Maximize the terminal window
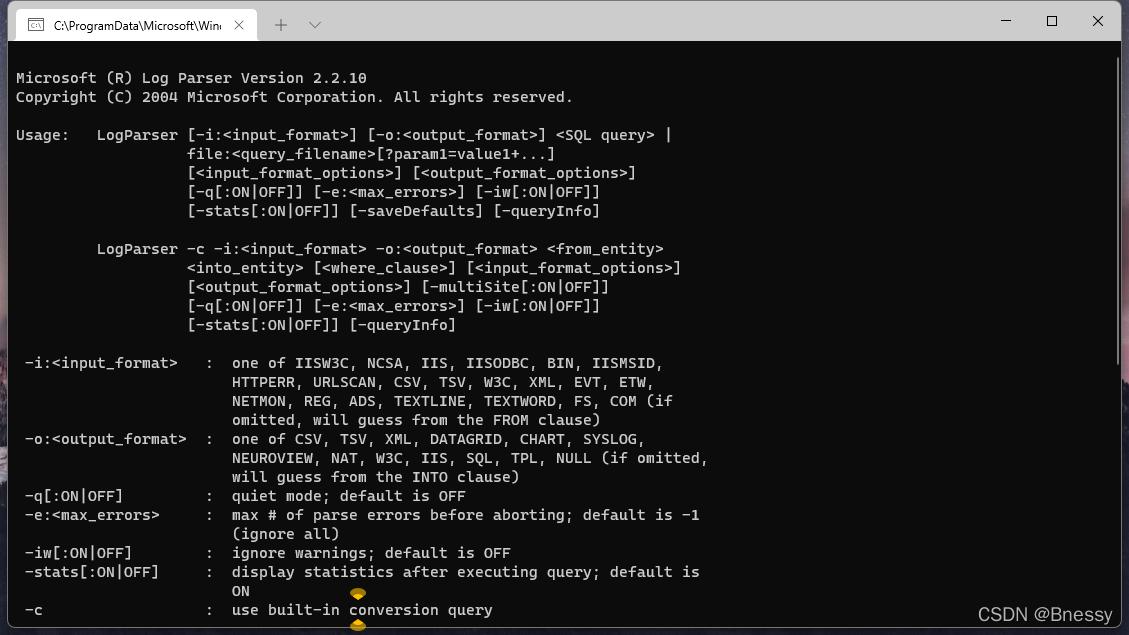The width and height of the screenshot is (1129, 635). pos(1052,21)
